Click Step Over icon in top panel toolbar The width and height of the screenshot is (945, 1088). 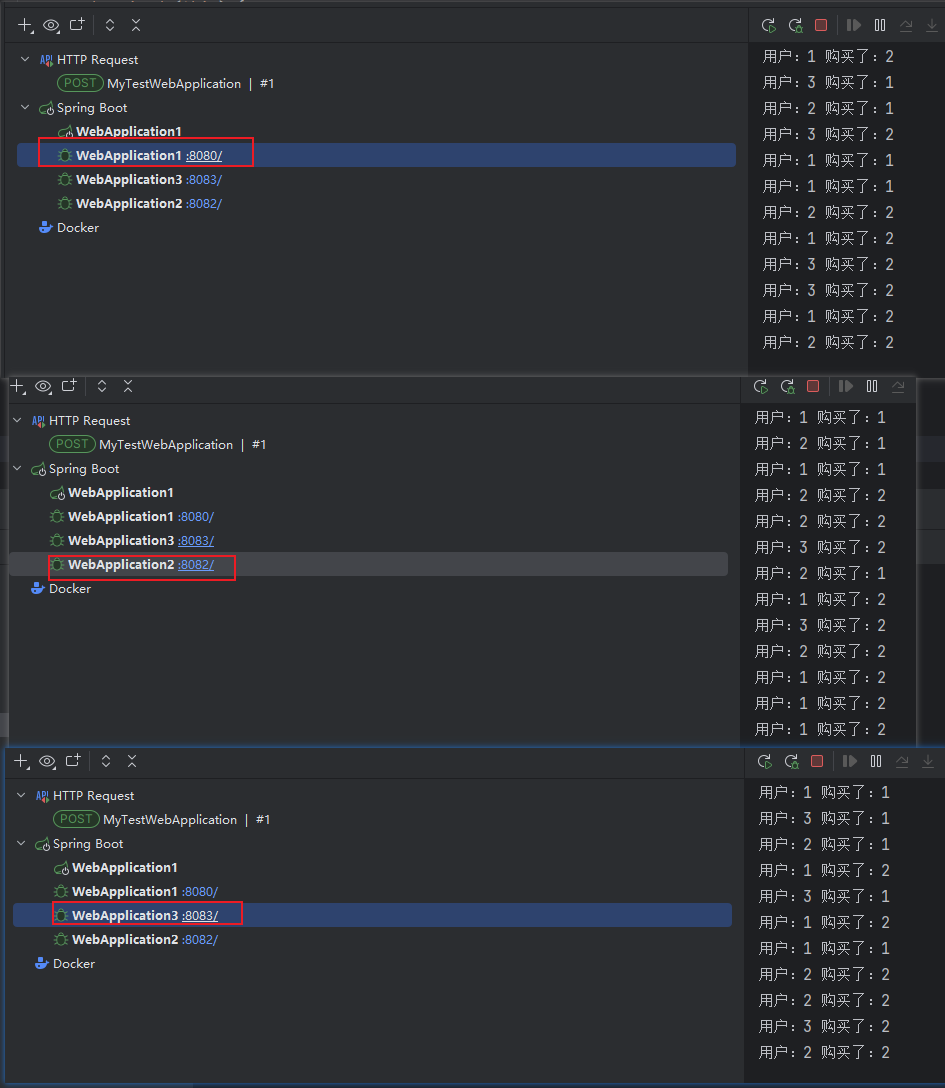[x=906, y=26]
